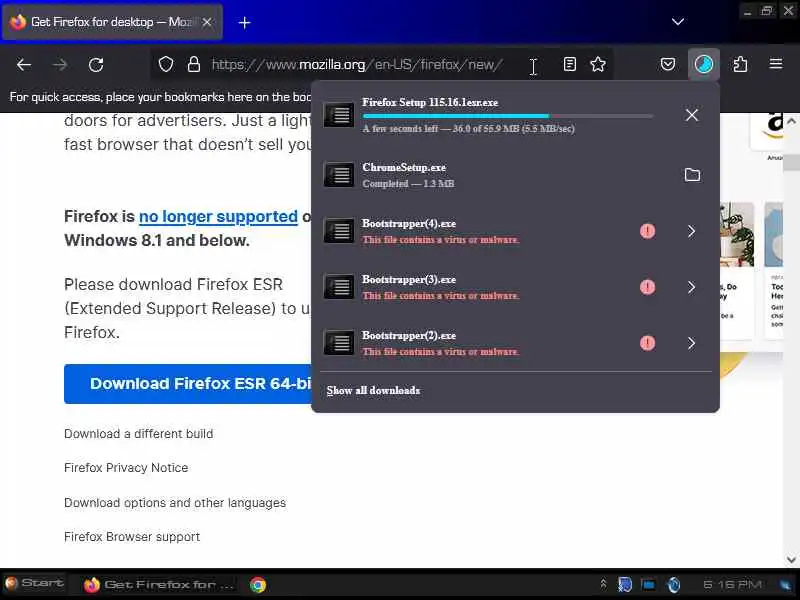Click the Firefox Setup download progress bar
This screenshot has width=800, height=600.
click(508, 116)
